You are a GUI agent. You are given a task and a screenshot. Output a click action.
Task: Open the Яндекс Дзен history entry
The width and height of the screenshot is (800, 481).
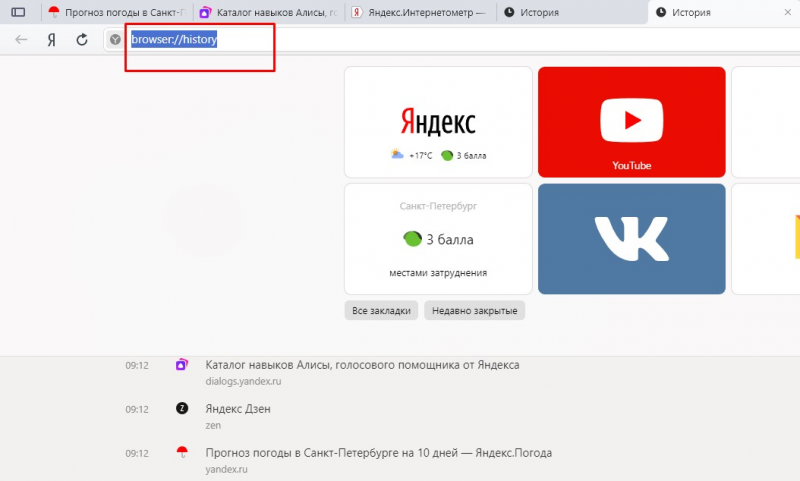[x=238, y=409]
